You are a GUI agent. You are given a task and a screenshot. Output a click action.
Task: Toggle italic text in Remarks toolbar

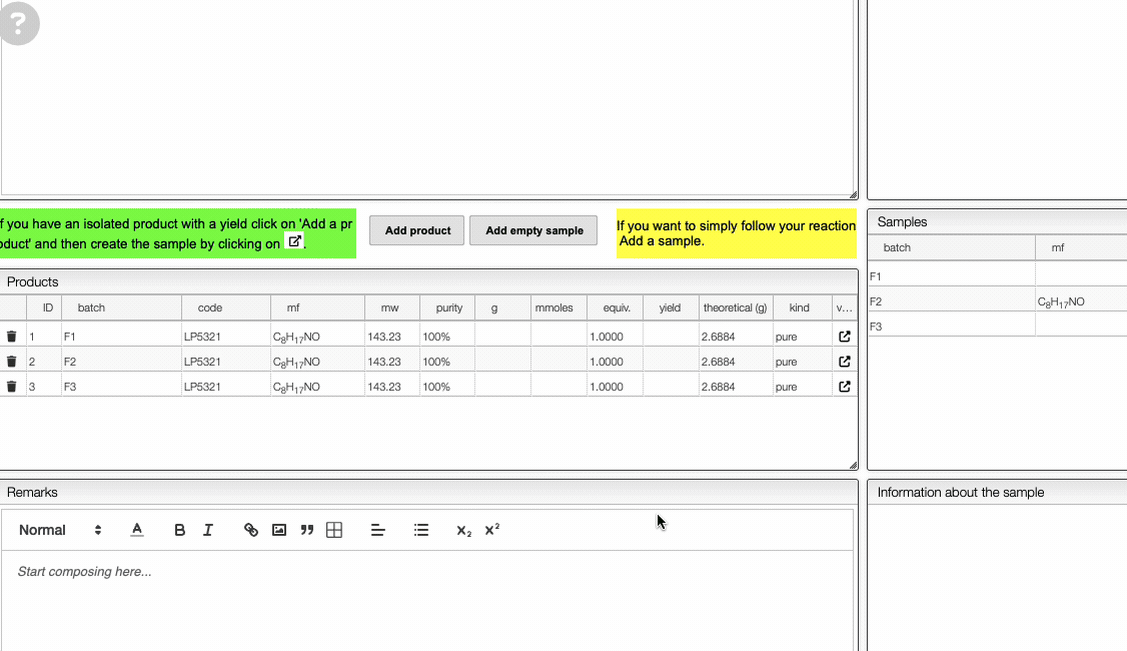(208, 530)
